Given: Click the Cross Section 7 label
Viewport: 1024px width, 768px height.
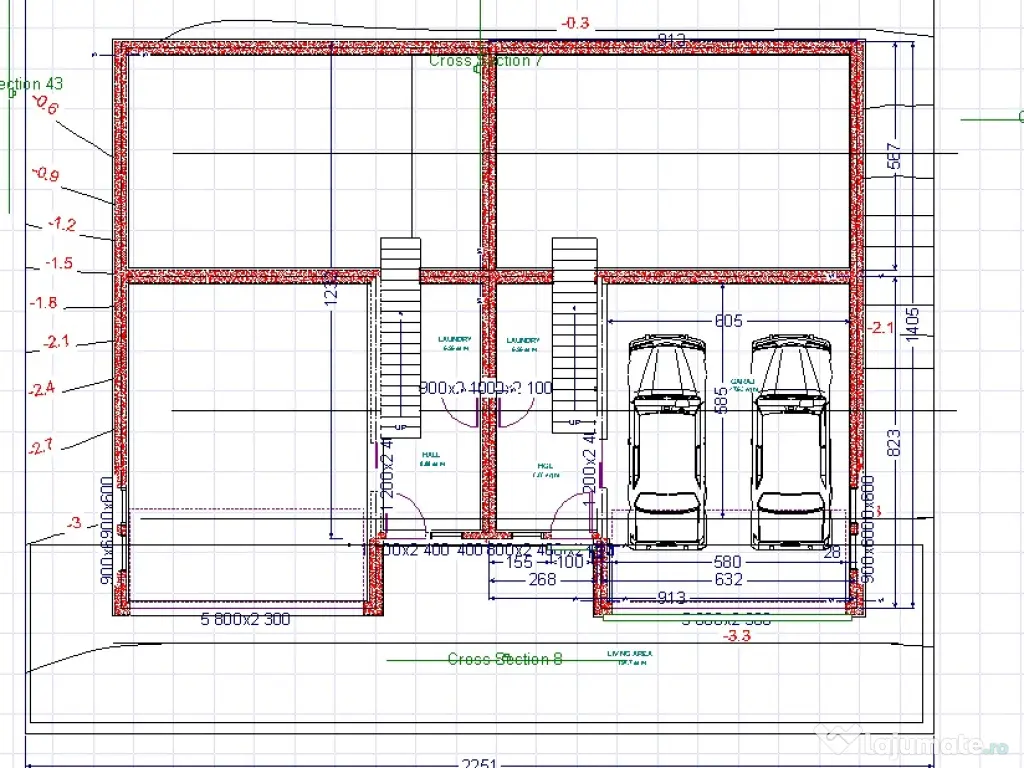Looking at the screenshot, I should [487, 61].
